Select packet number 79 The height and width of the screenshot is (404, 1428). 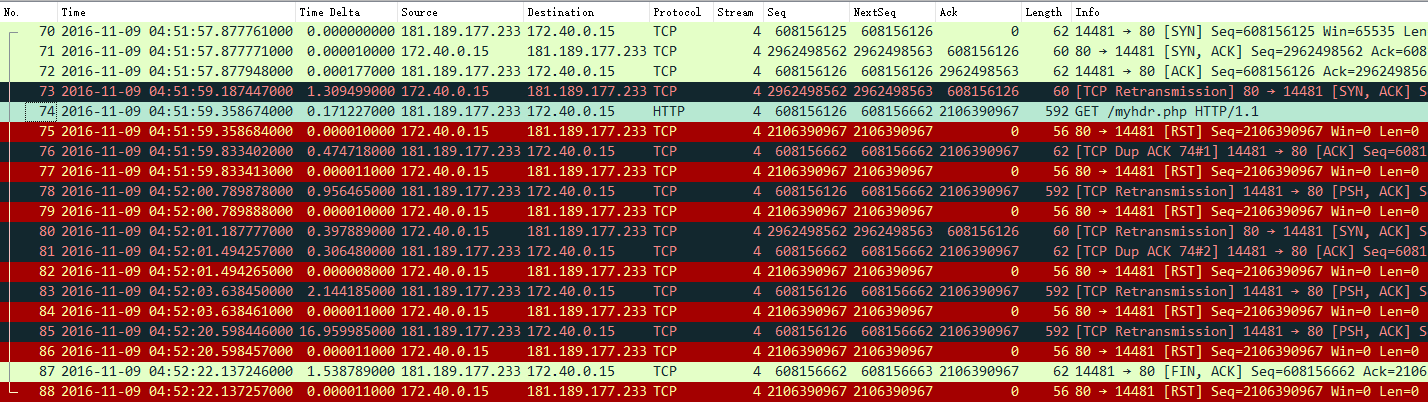click(714, 211)
